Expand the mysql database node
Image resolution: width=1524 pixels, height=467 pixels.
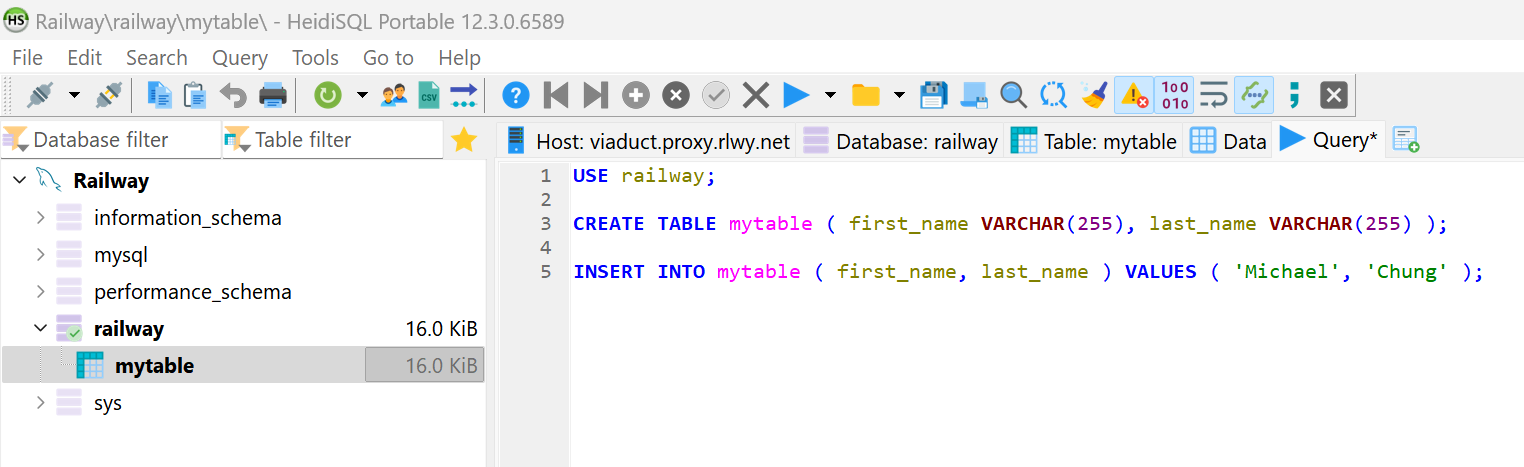(x=40, y=254)
